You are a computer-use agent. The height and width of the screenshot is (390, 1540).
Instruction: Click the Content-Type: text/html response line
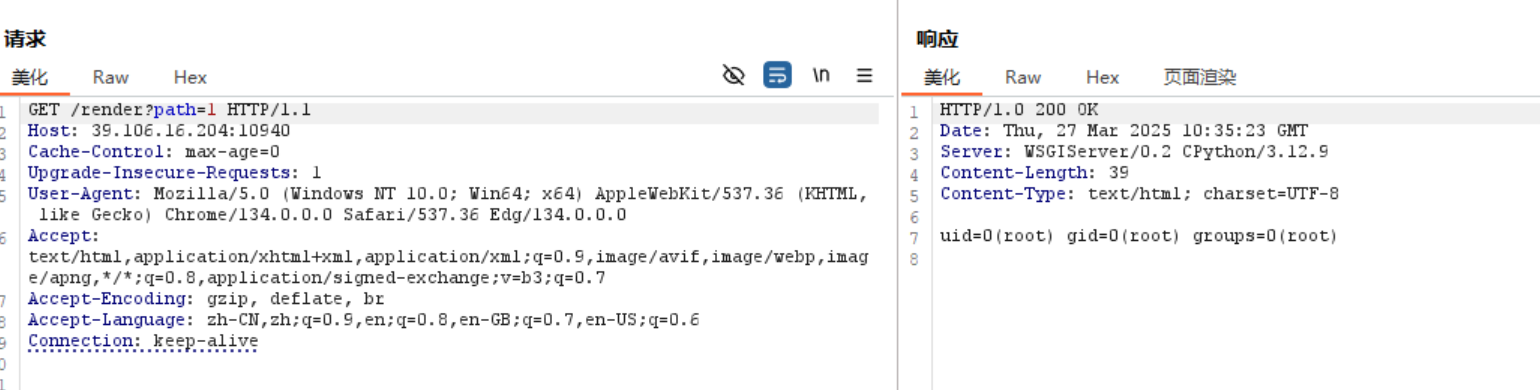pos(1139,194)
